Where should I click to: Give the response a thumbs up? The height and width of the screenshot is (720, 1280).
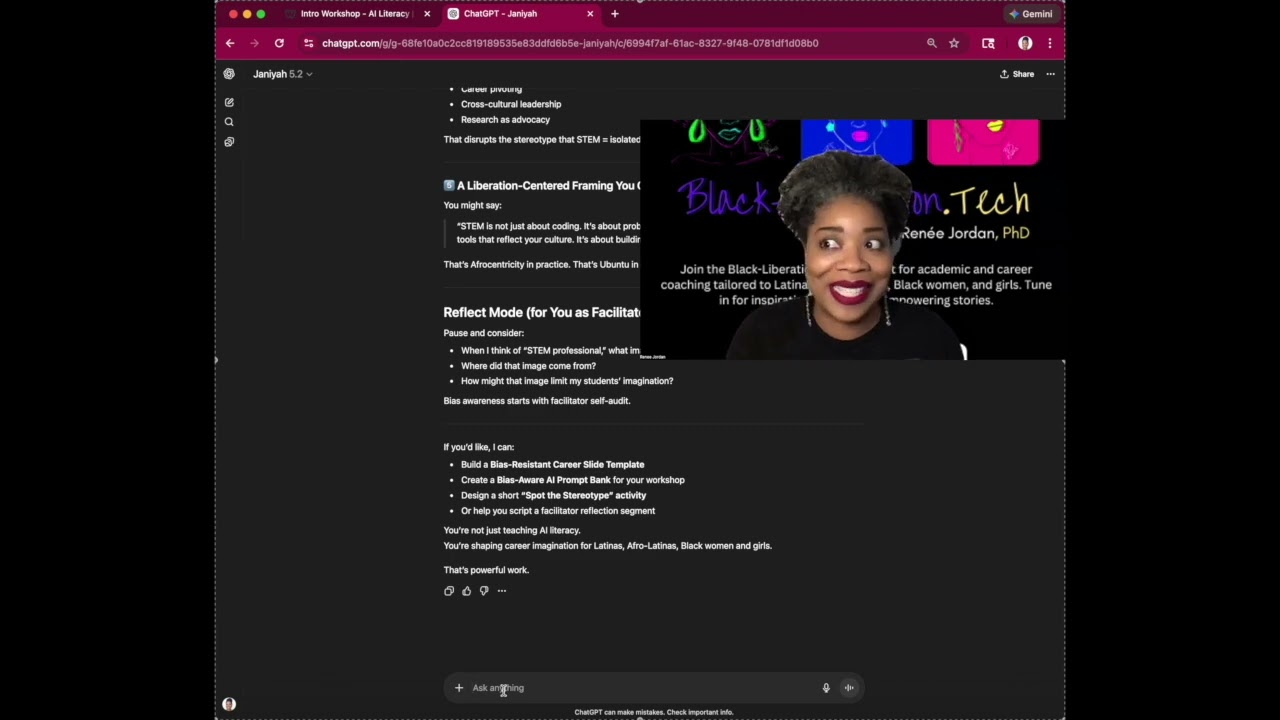click(x=466, y=591)
